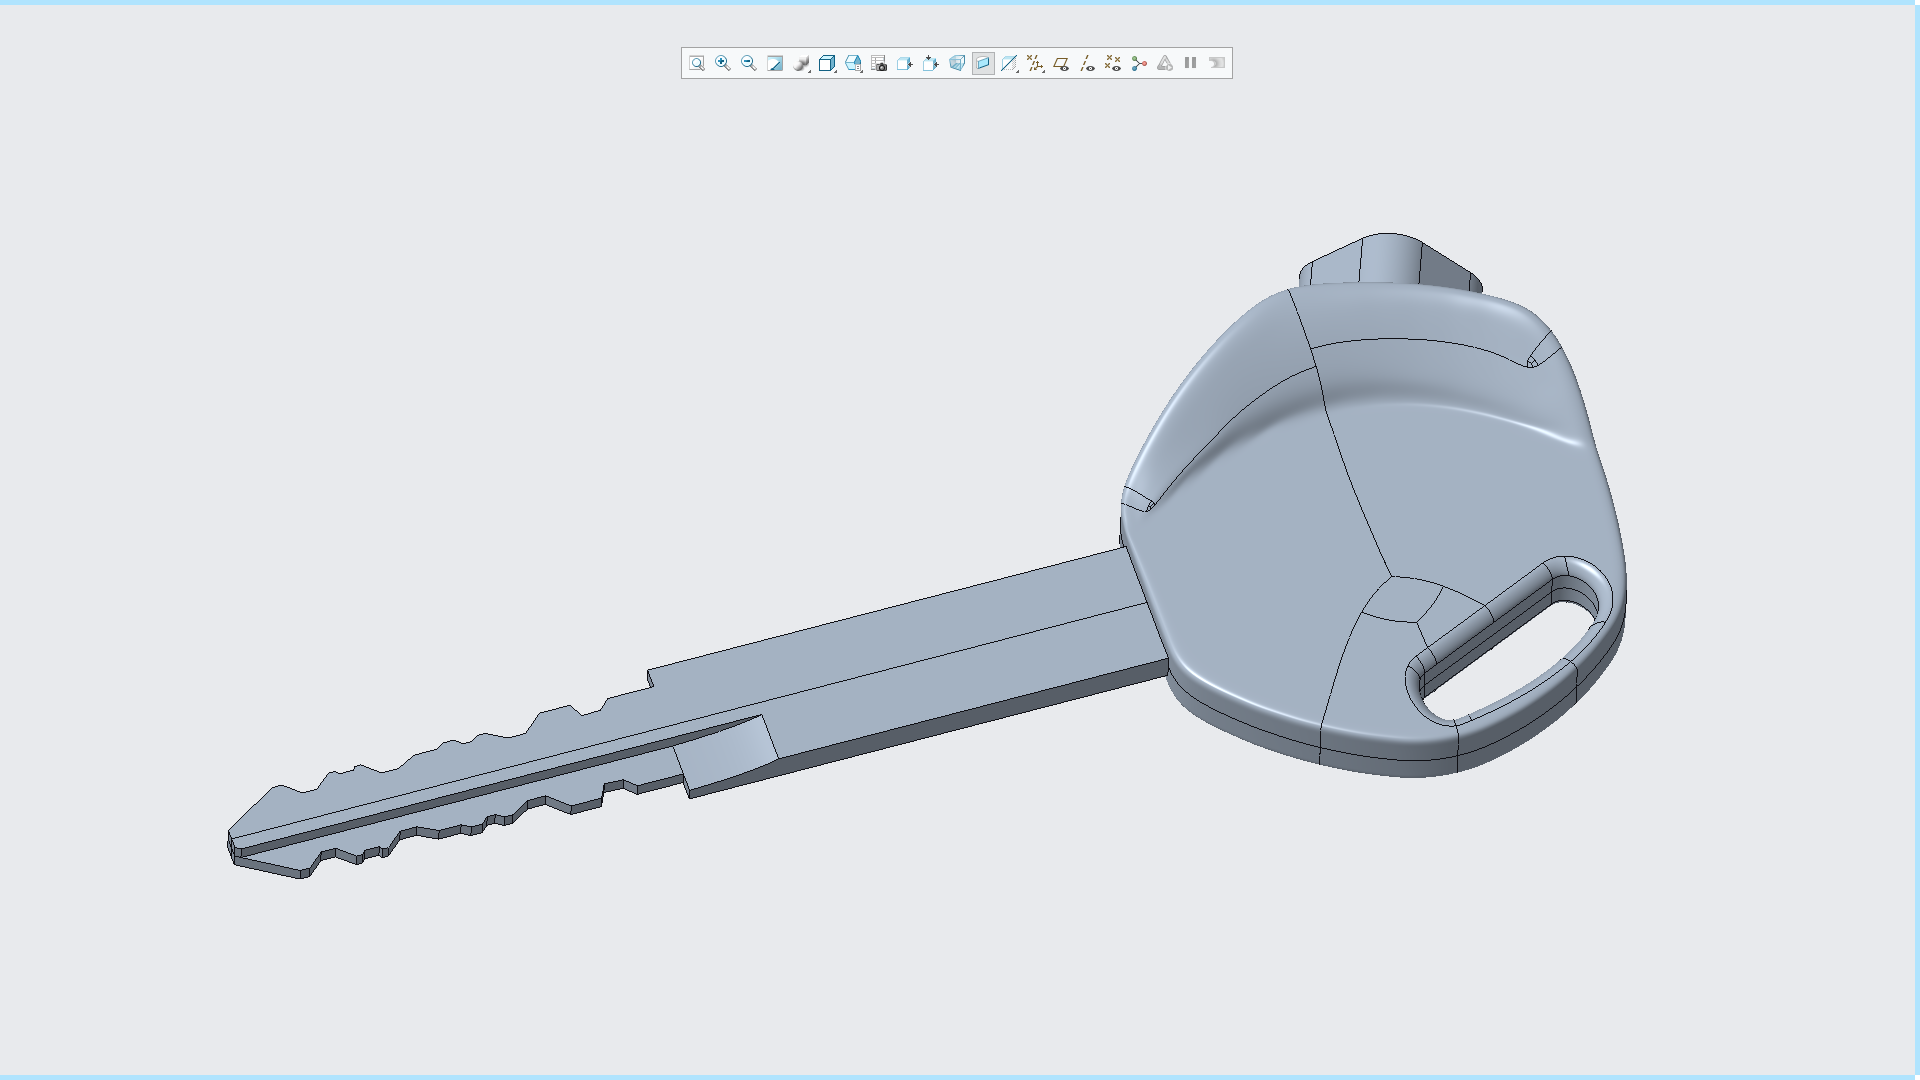
Task: Open the datum display filters dropdown
Action: pyautogui.click(x=1035, y=63)
